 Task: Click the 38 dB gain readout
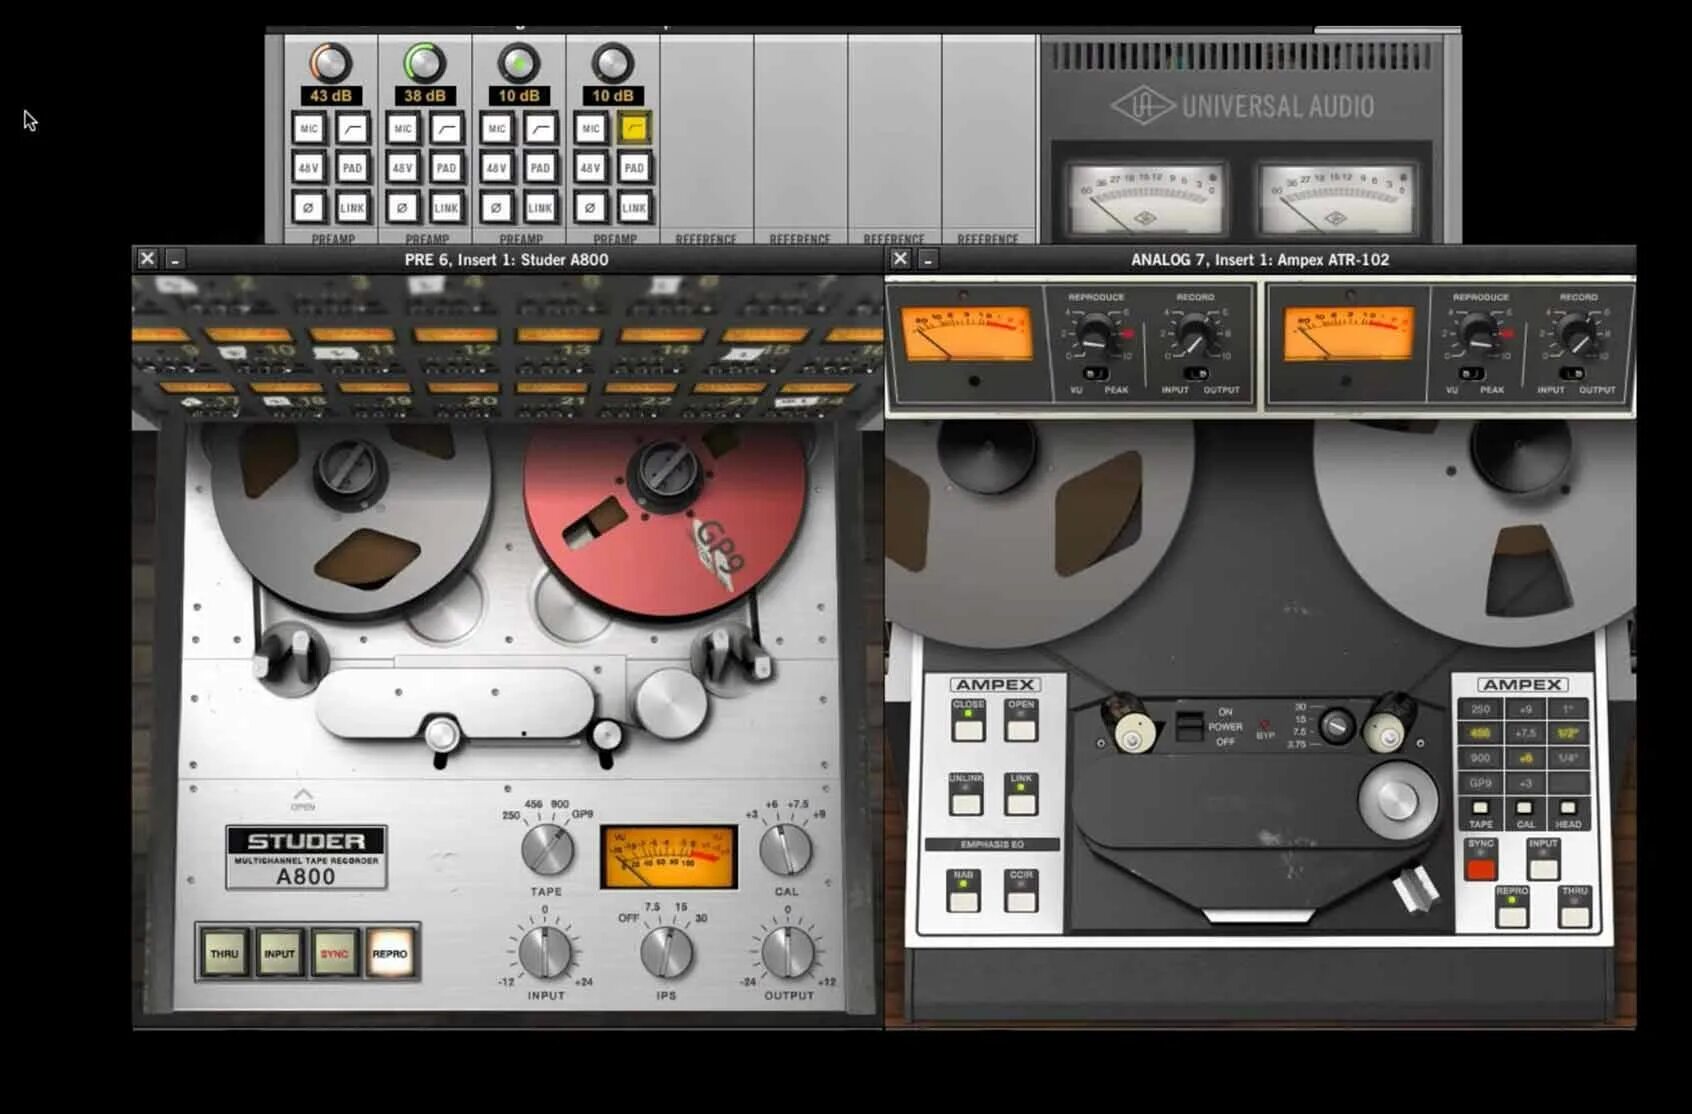[425, 96]
